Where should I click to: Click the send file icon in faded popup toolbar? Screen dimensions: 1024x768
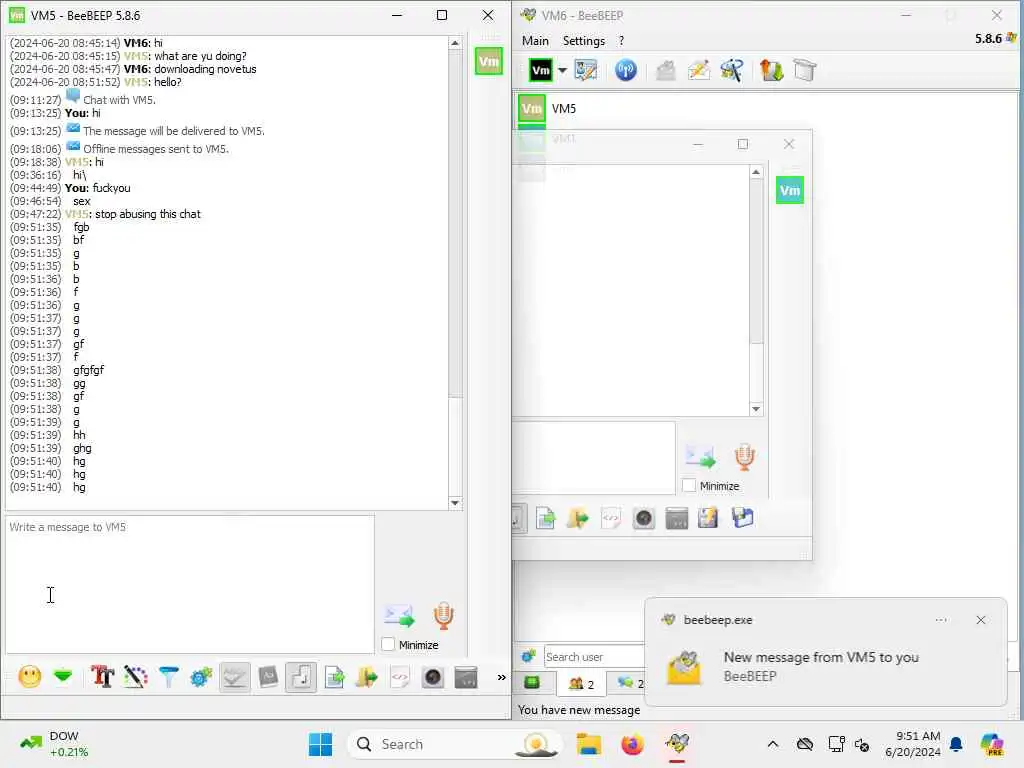click(545, 519)
